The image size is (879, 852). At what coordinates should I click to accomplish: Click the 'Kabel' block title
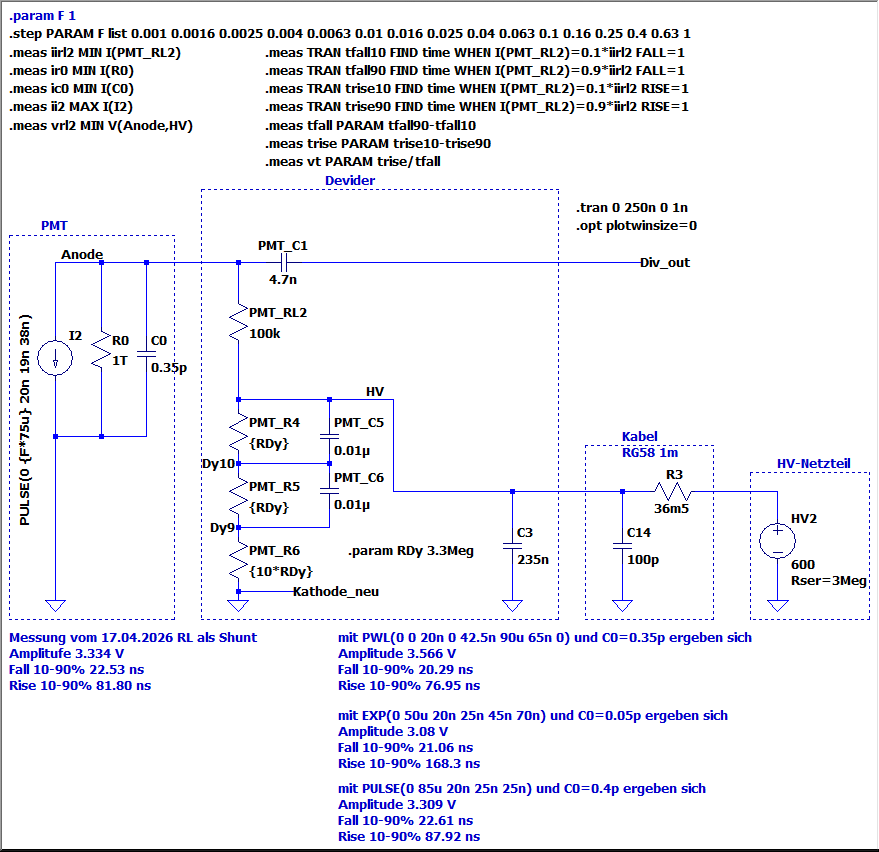pos(640,436)
